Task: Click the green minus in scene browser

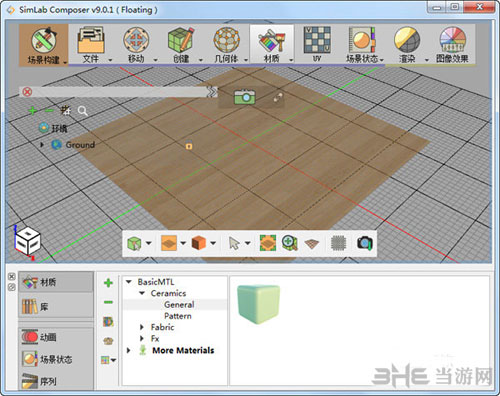Action: 49,110
